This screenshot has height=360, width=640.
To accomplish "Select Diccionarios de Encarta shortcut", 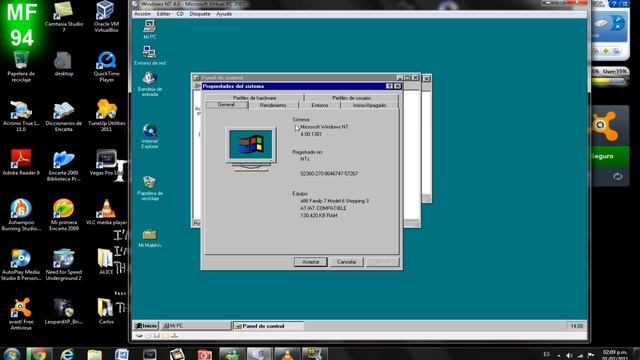I will coord(64,116).
